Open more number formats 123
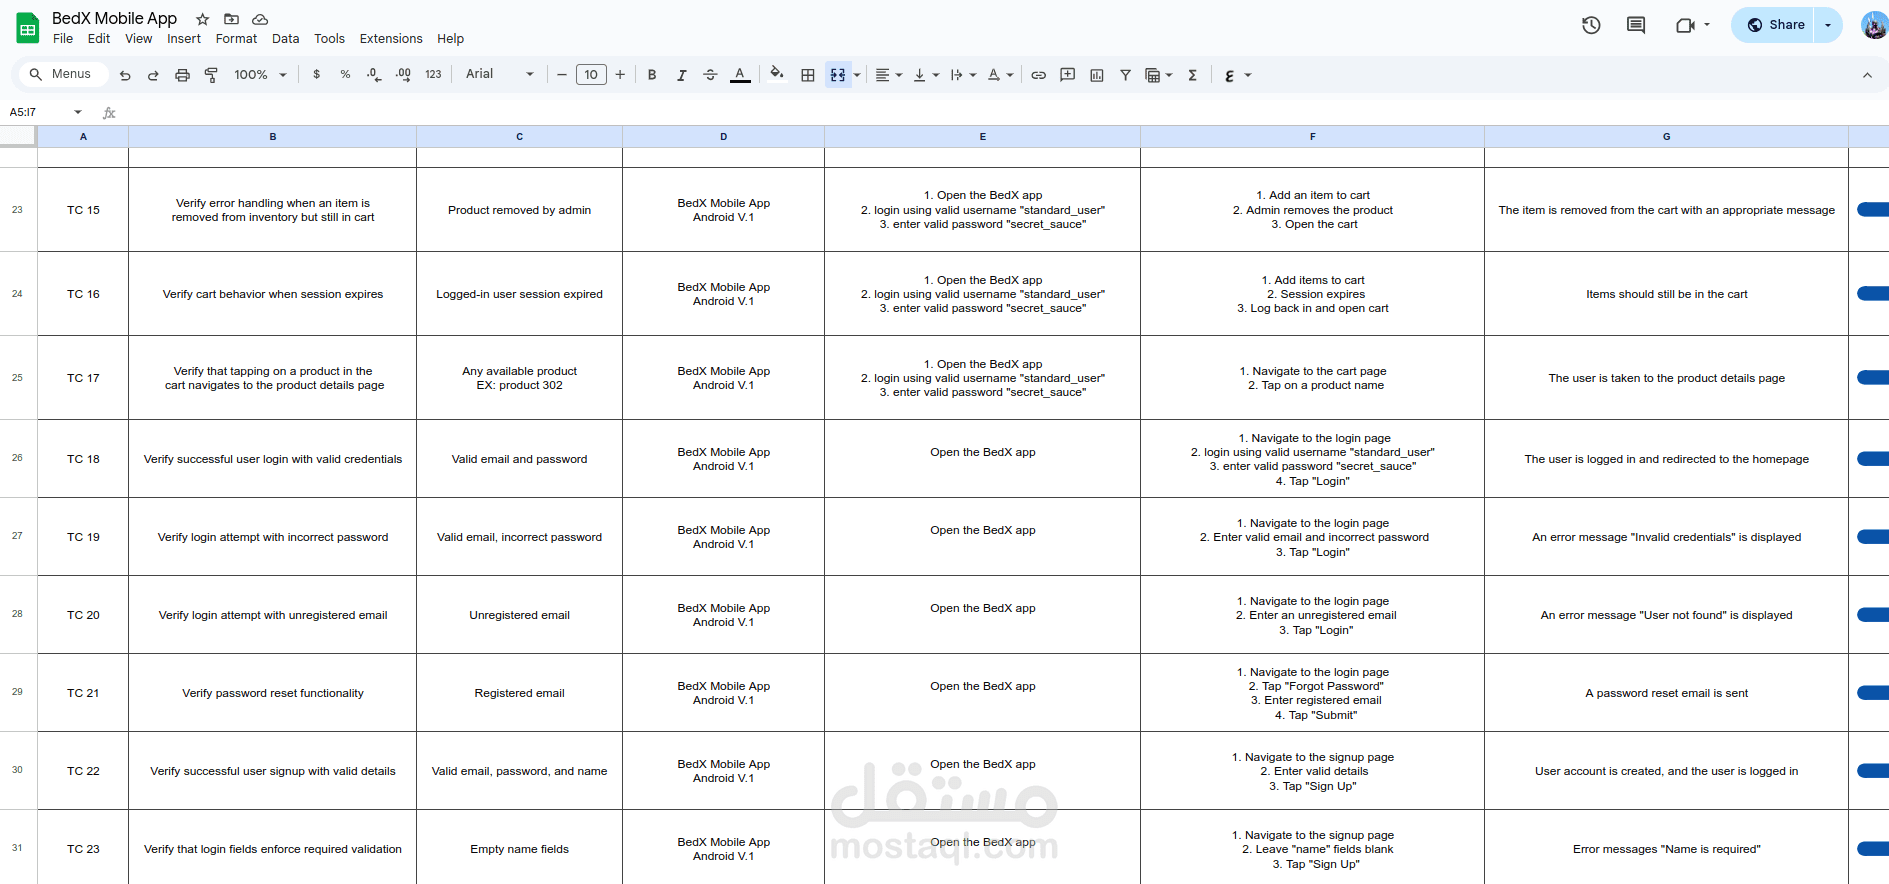The image size is (1889, 884). click(x=433, y=75)
